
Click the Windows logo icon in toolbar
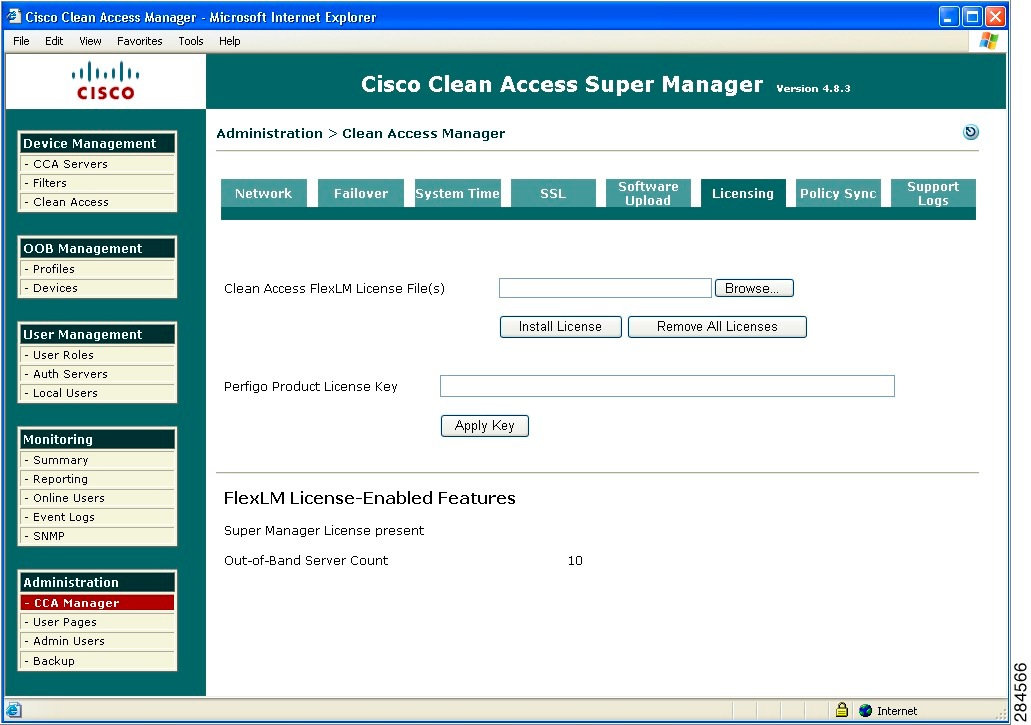[x=989, y=41]
